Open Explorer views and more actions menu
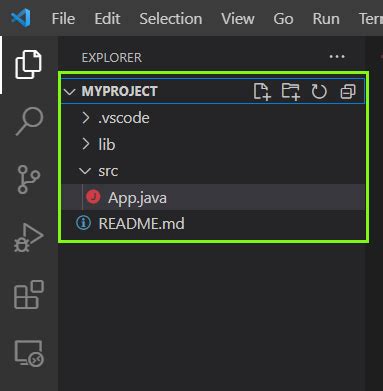383x391 pixels. pos(337,57)
